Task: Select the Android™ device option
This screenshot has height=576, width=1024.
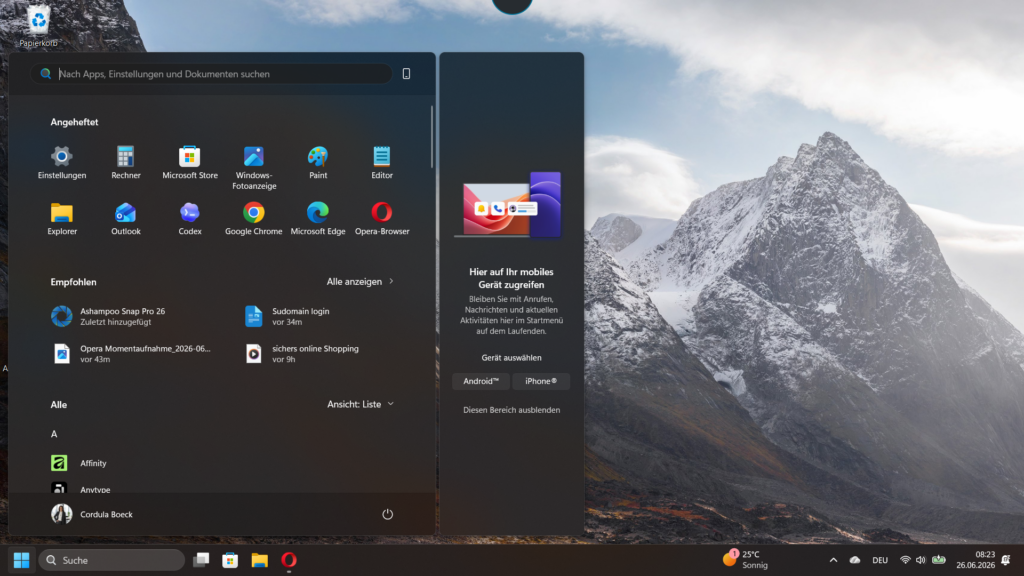Action: click(x=481, y=381)
